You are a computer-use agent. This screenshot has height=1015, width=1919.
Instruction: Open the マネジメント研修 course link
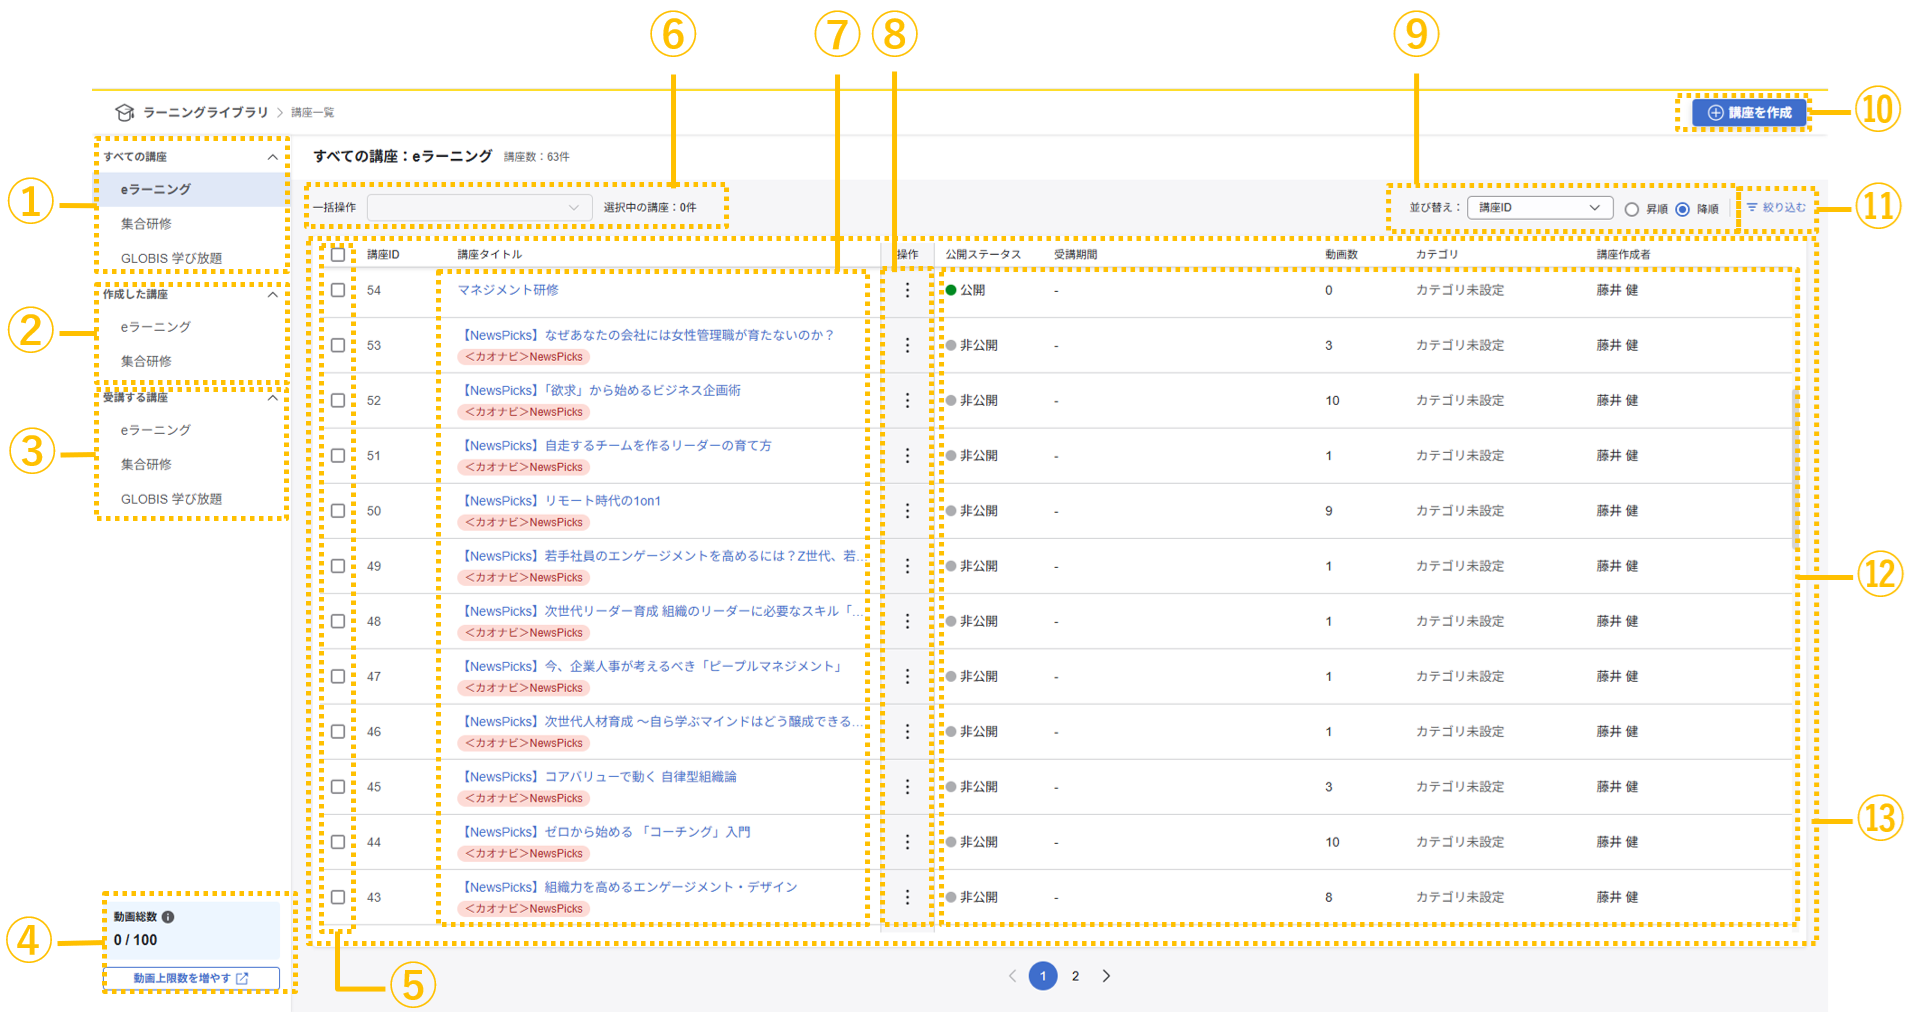point(508,290)
